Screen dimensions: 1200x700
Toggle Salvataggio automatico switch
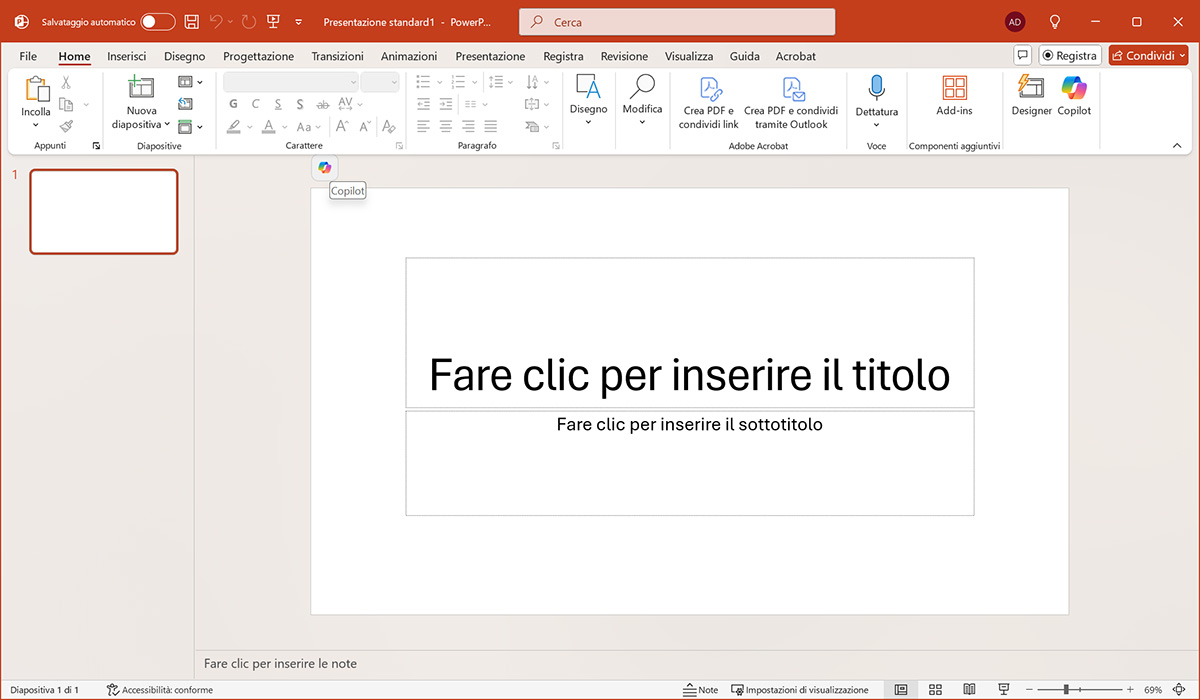click(157, 22)
